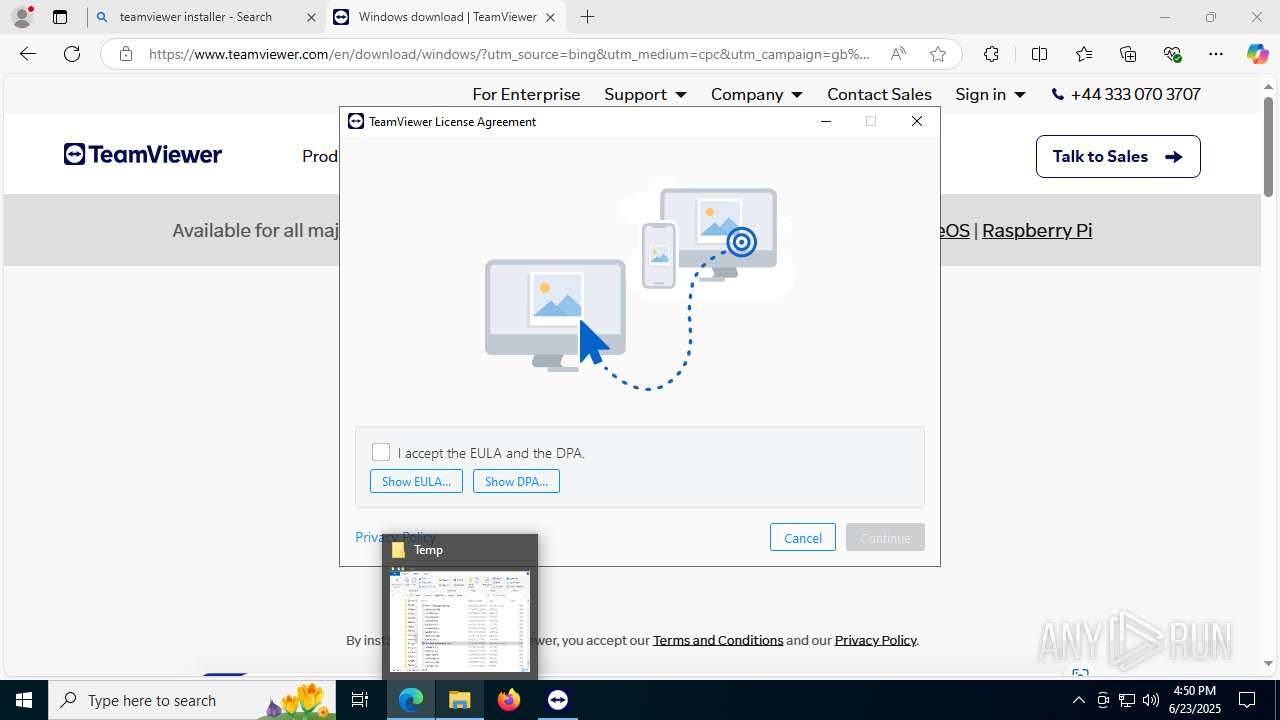Refresh the TeamViewer download page

point(72,54)
